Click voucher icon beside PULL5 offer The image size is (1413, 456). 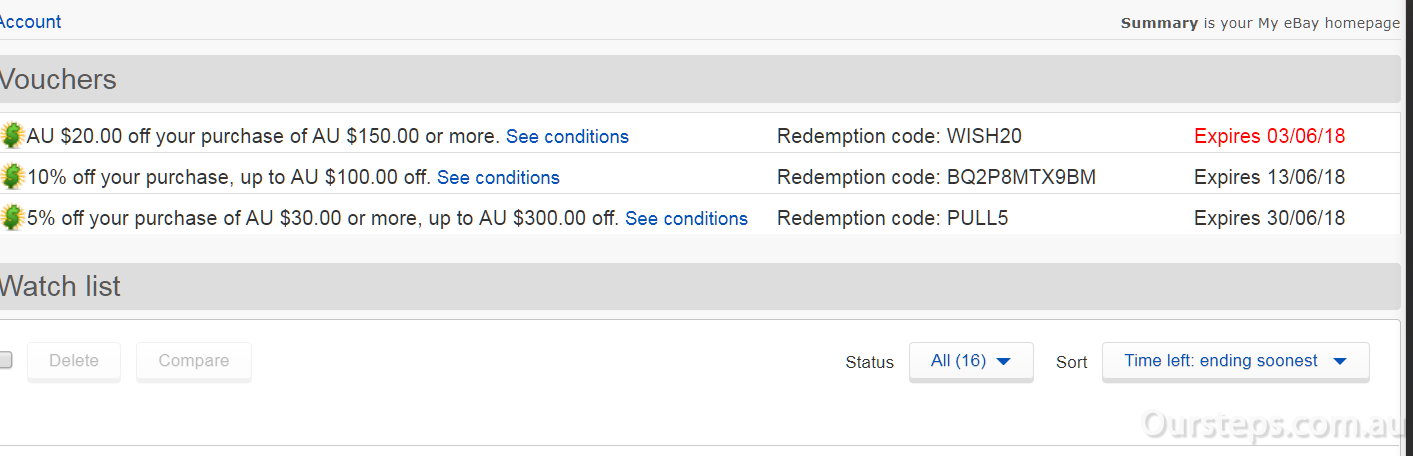(x=12, y=218)
